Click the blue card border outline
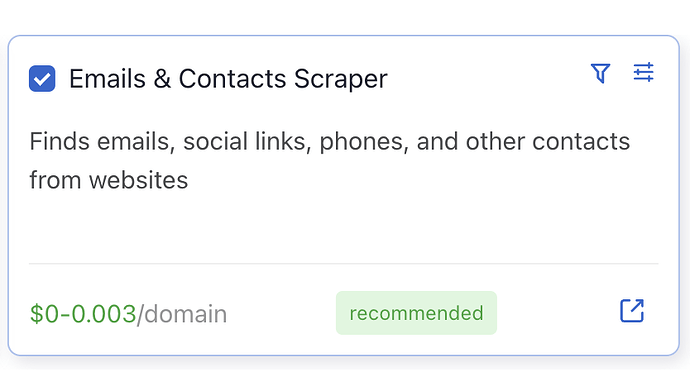The image size is (690, 372). point(343,36)
